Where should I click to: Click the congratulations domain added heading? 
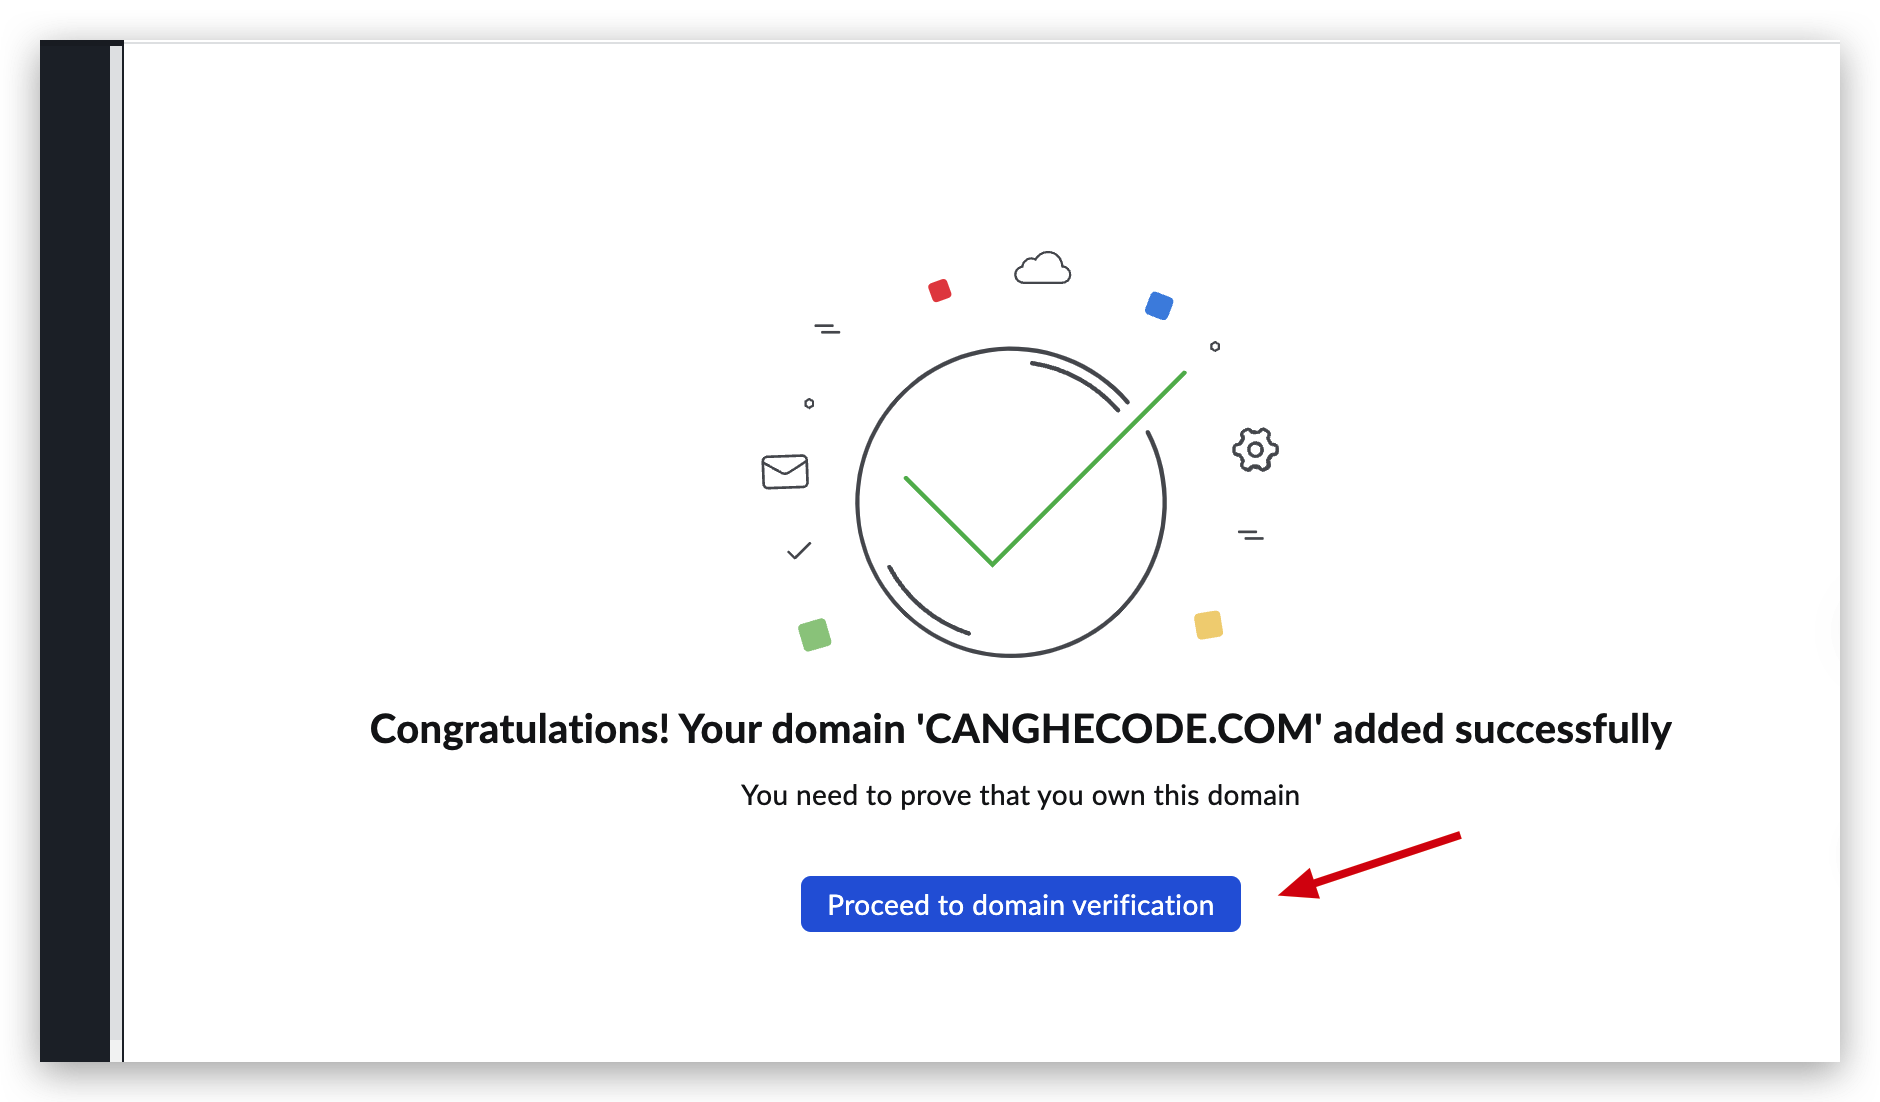(x=1020, y=729)
